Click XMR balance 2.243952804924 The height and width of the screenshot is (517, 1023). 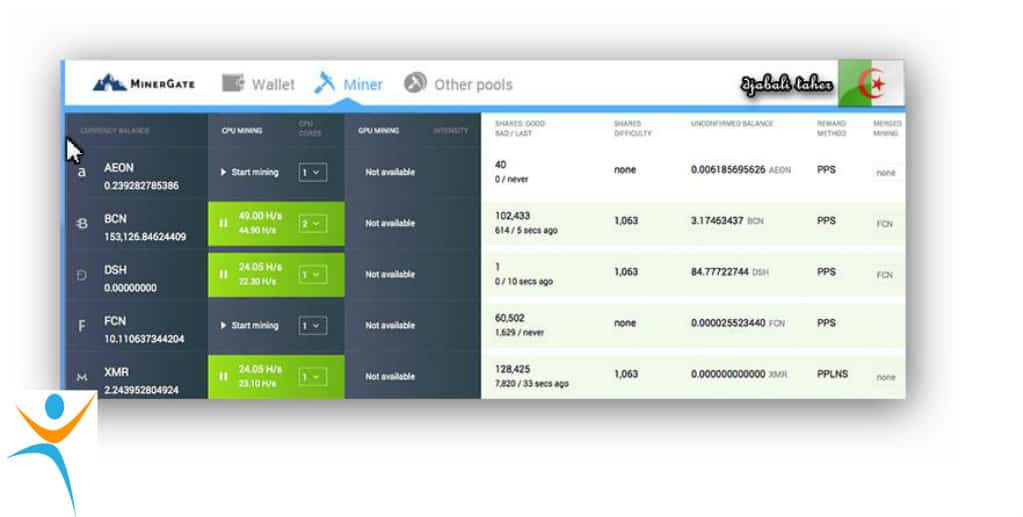point(141,390)
